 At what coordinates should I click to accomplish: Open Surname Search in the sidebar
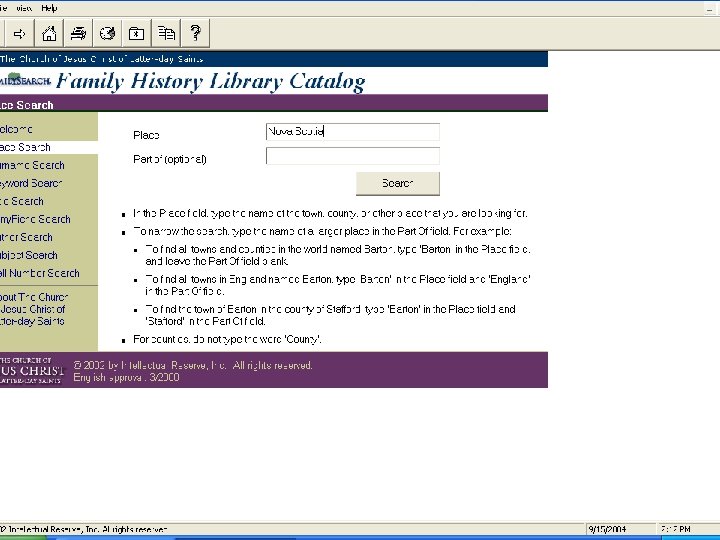[x=32, y=165]
